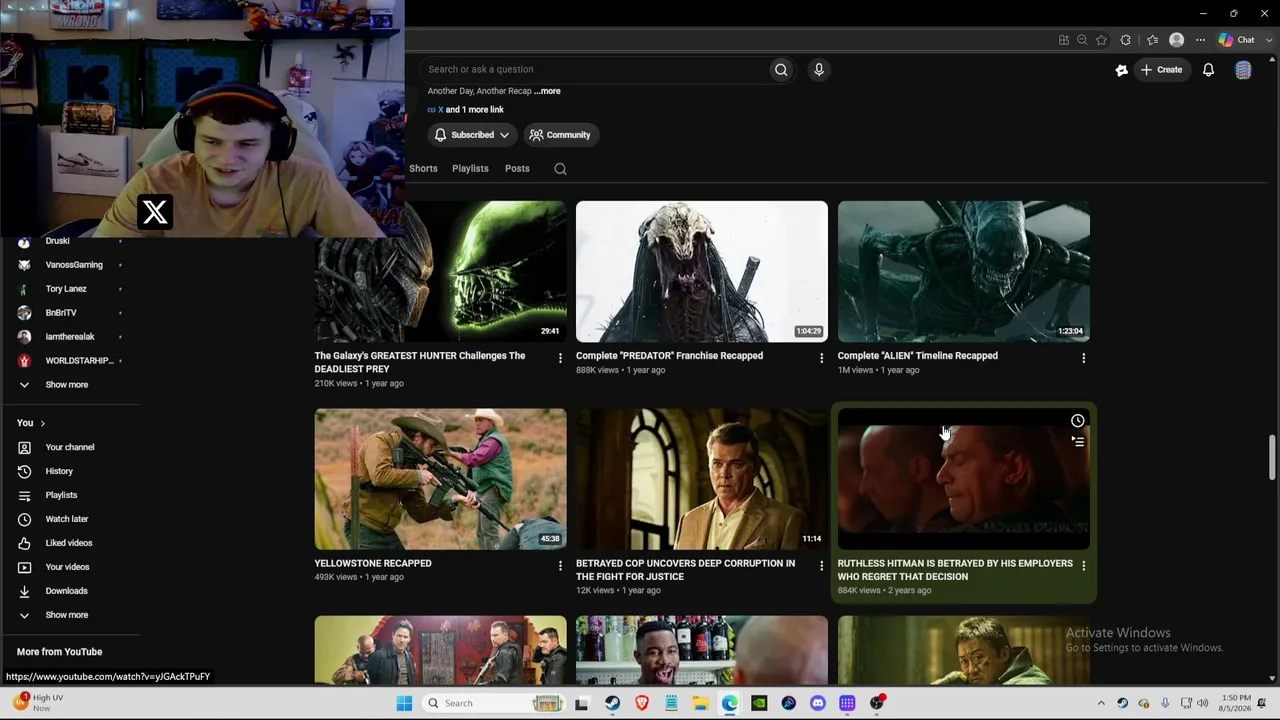Click the page vertical scrollbar thumb
The width and height of the screenshot is (1280, 720).
tap(1272, 457)
